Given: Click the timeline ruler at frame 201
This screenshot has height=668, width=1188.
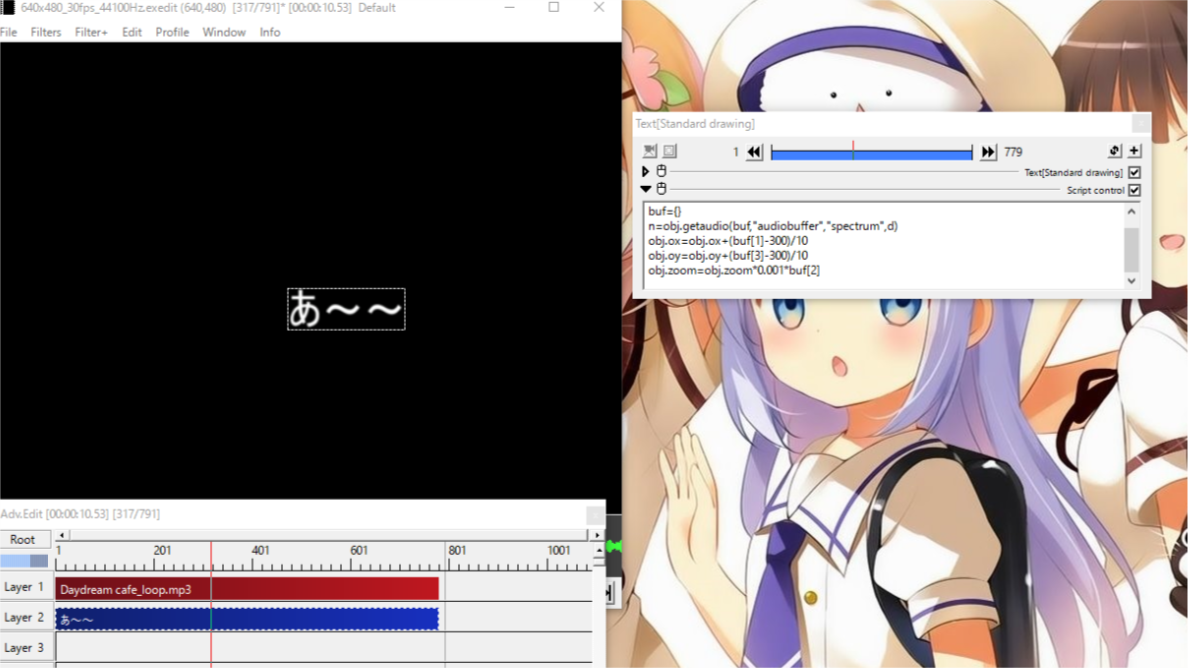Looking at the screenshot, I should point(161,551).
